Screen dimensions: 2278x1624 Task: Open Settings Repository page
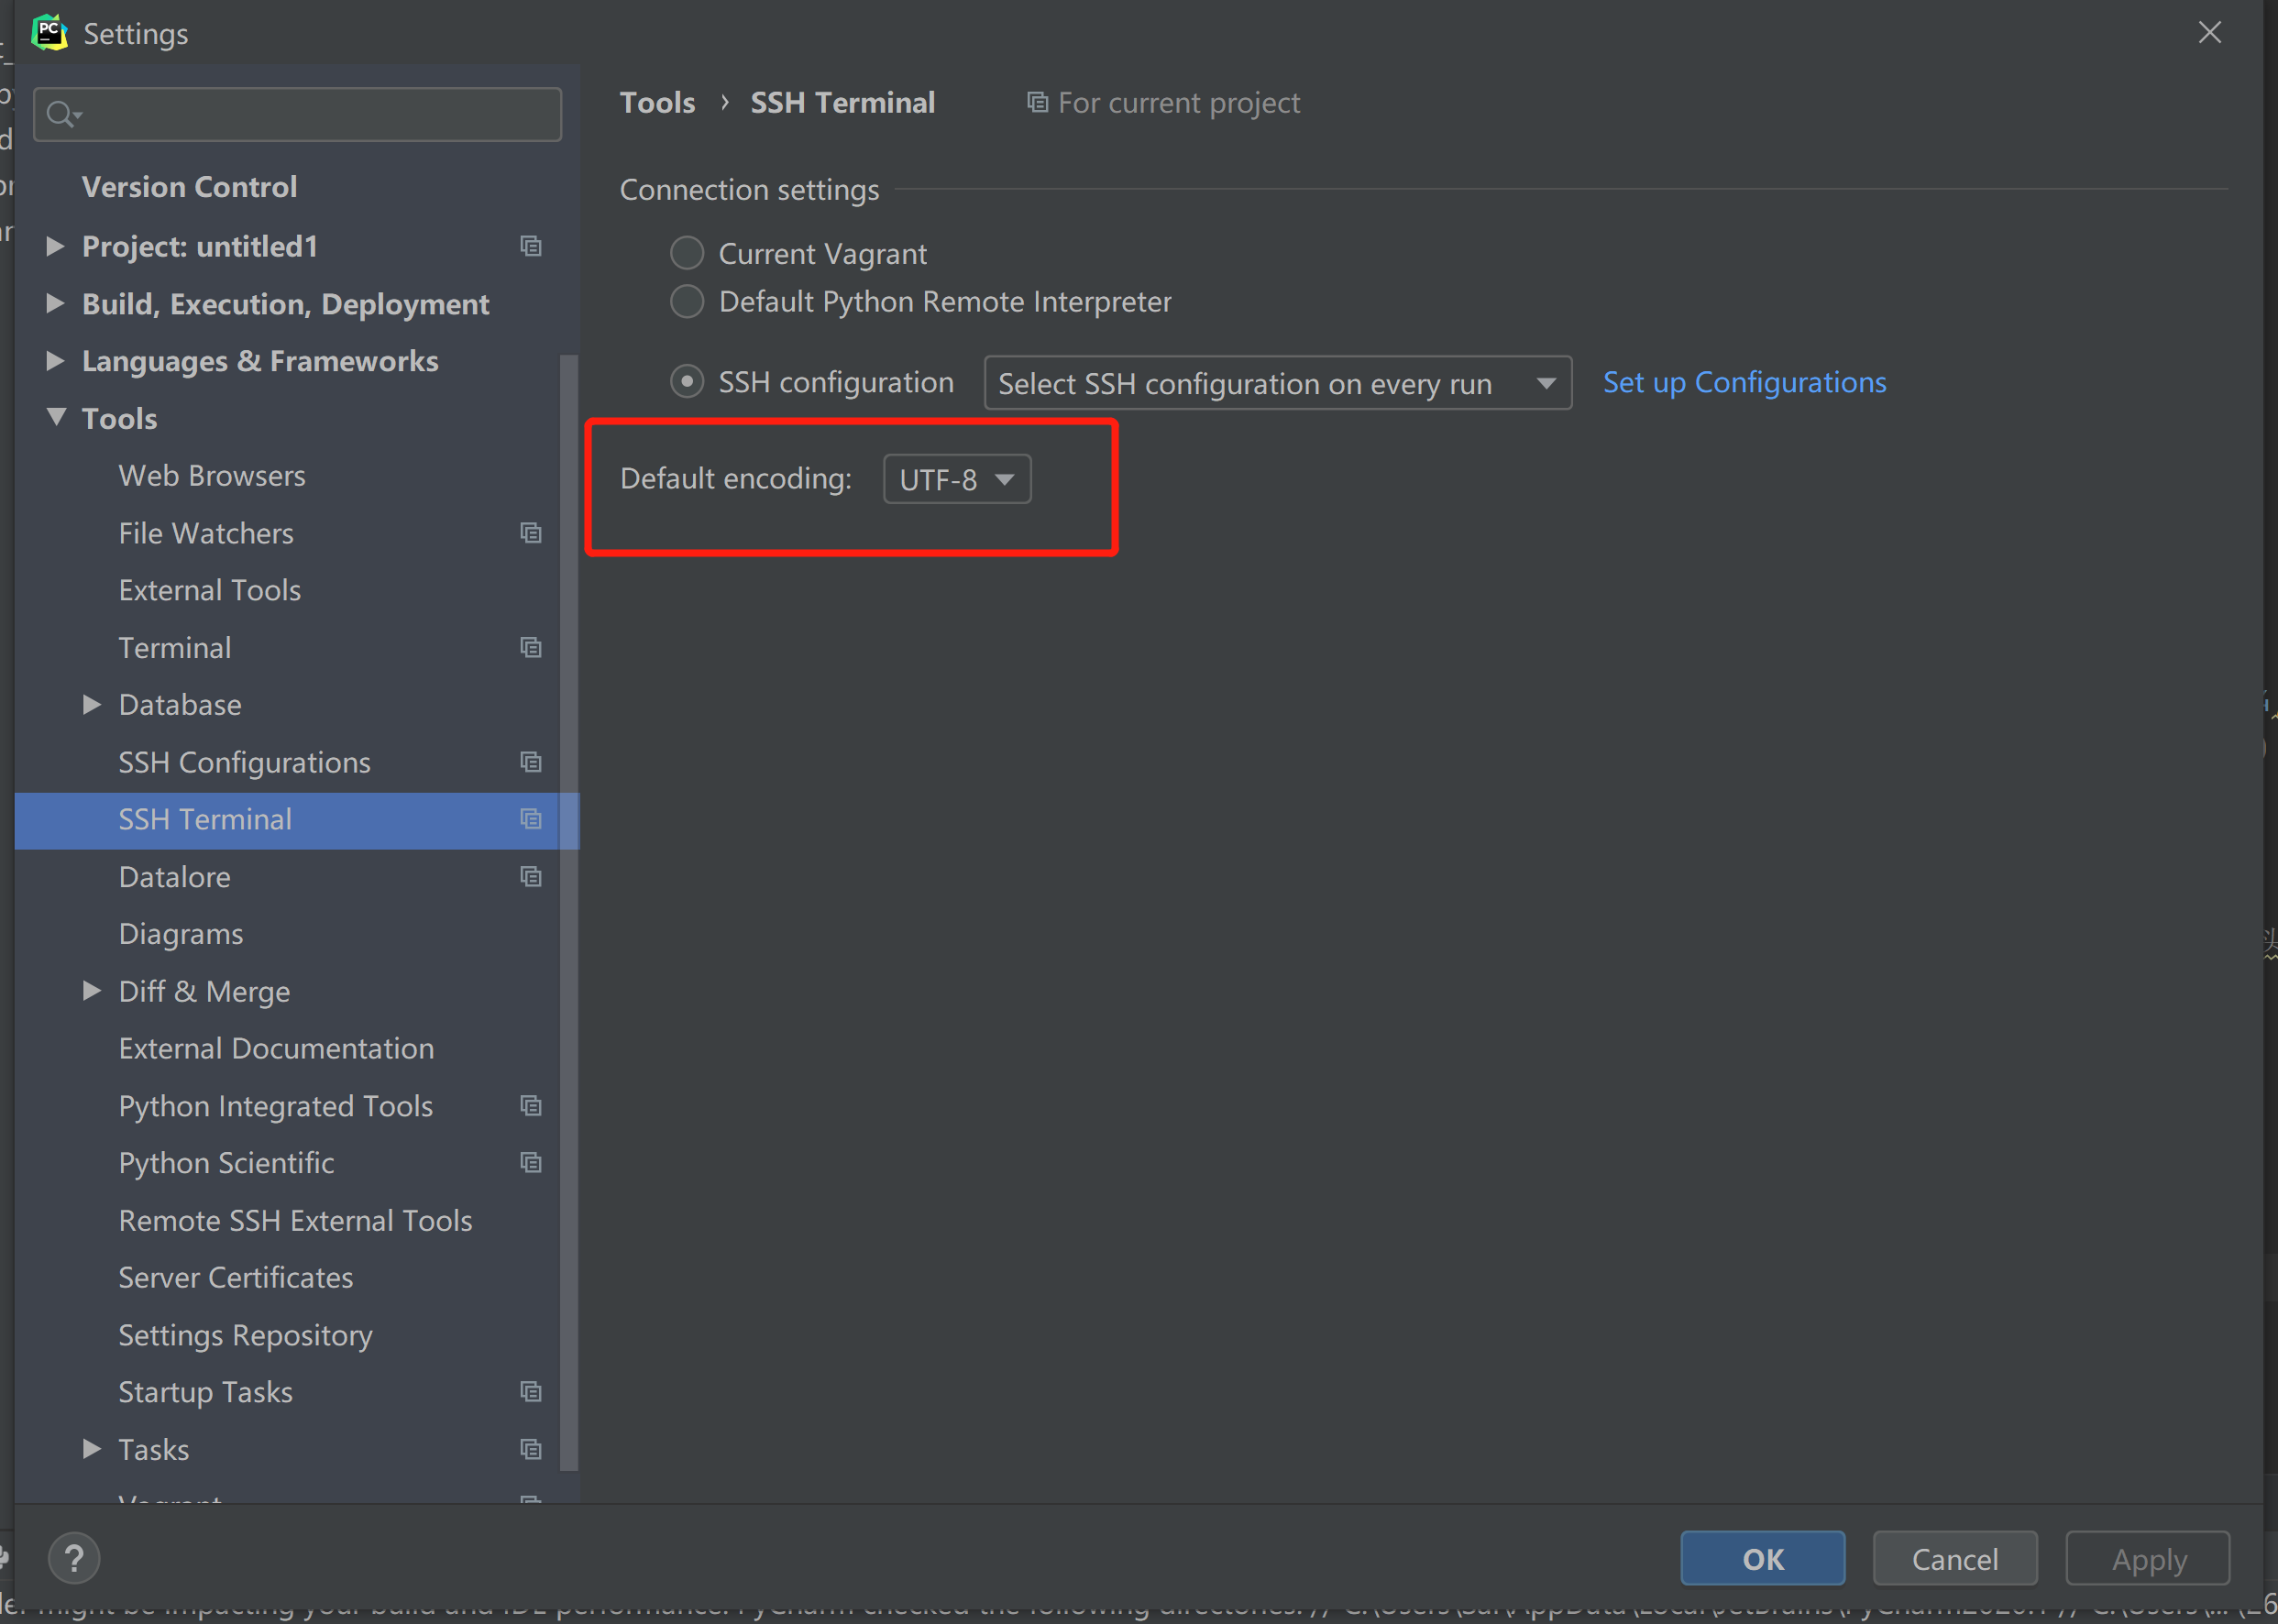245,1335
